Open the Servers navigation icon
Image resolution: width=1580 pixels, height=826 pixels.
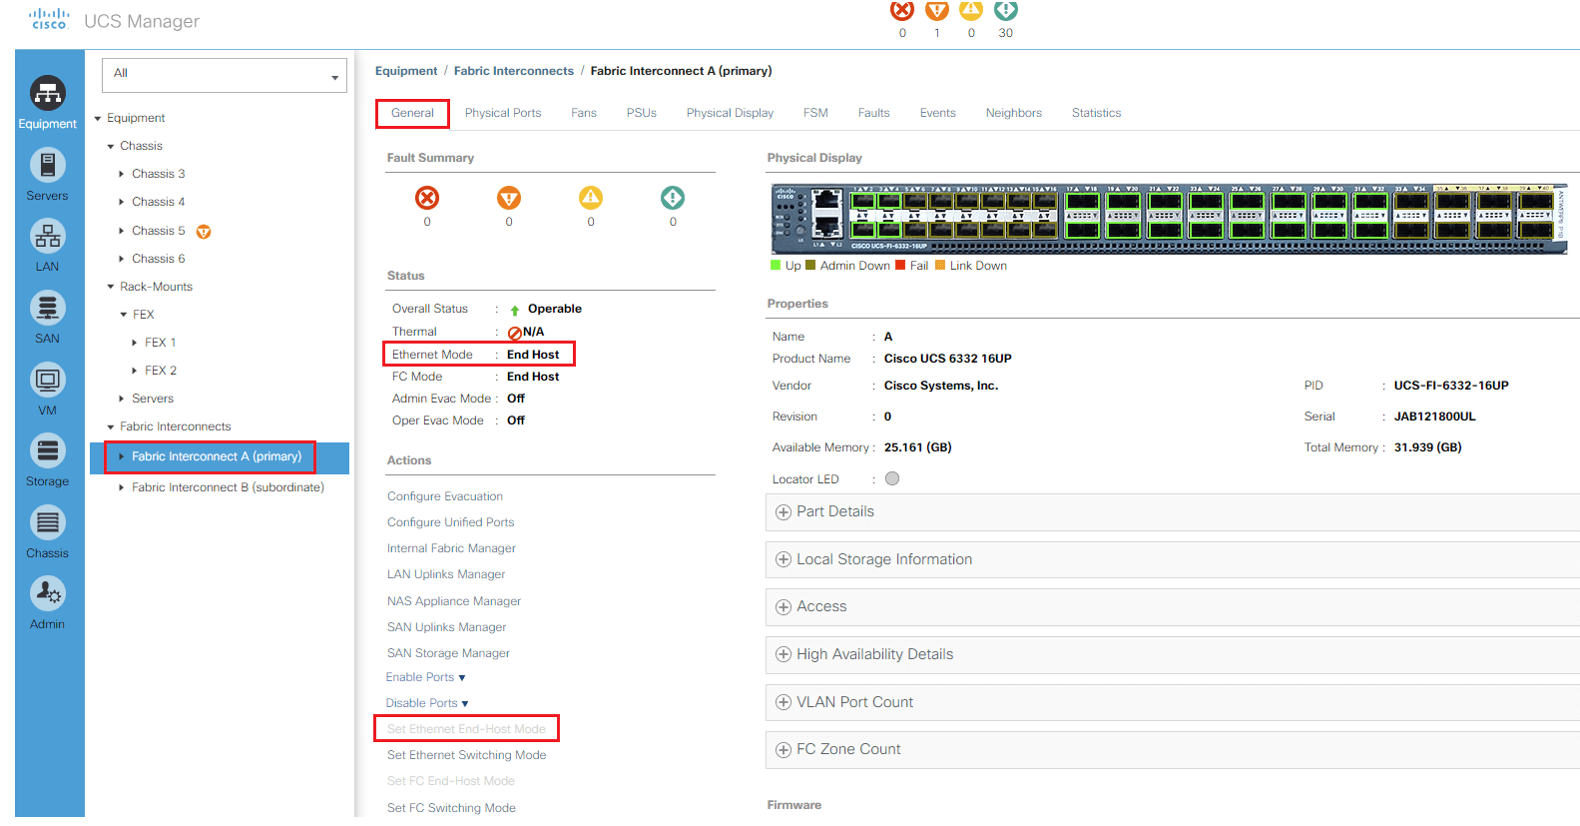click(x=47, y=165)
